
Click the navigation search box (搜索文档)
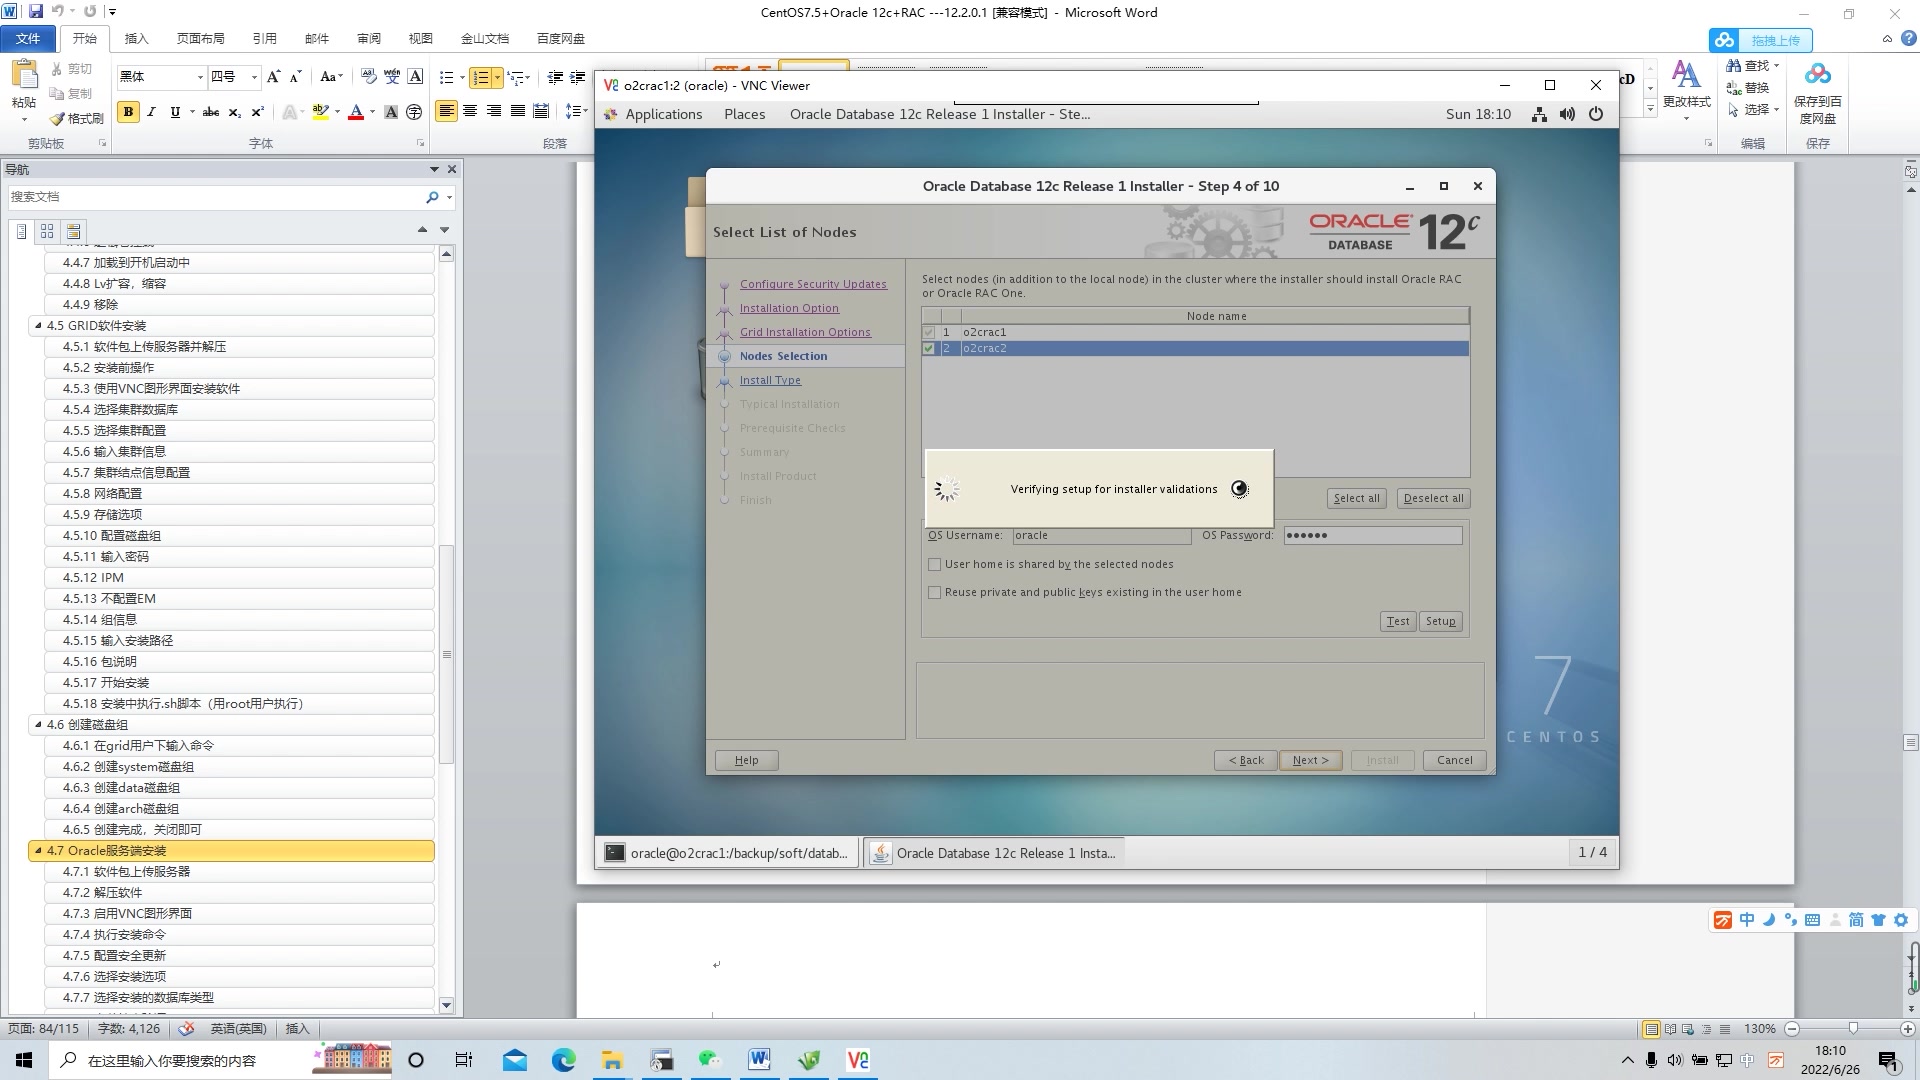(x=215, y=197)
